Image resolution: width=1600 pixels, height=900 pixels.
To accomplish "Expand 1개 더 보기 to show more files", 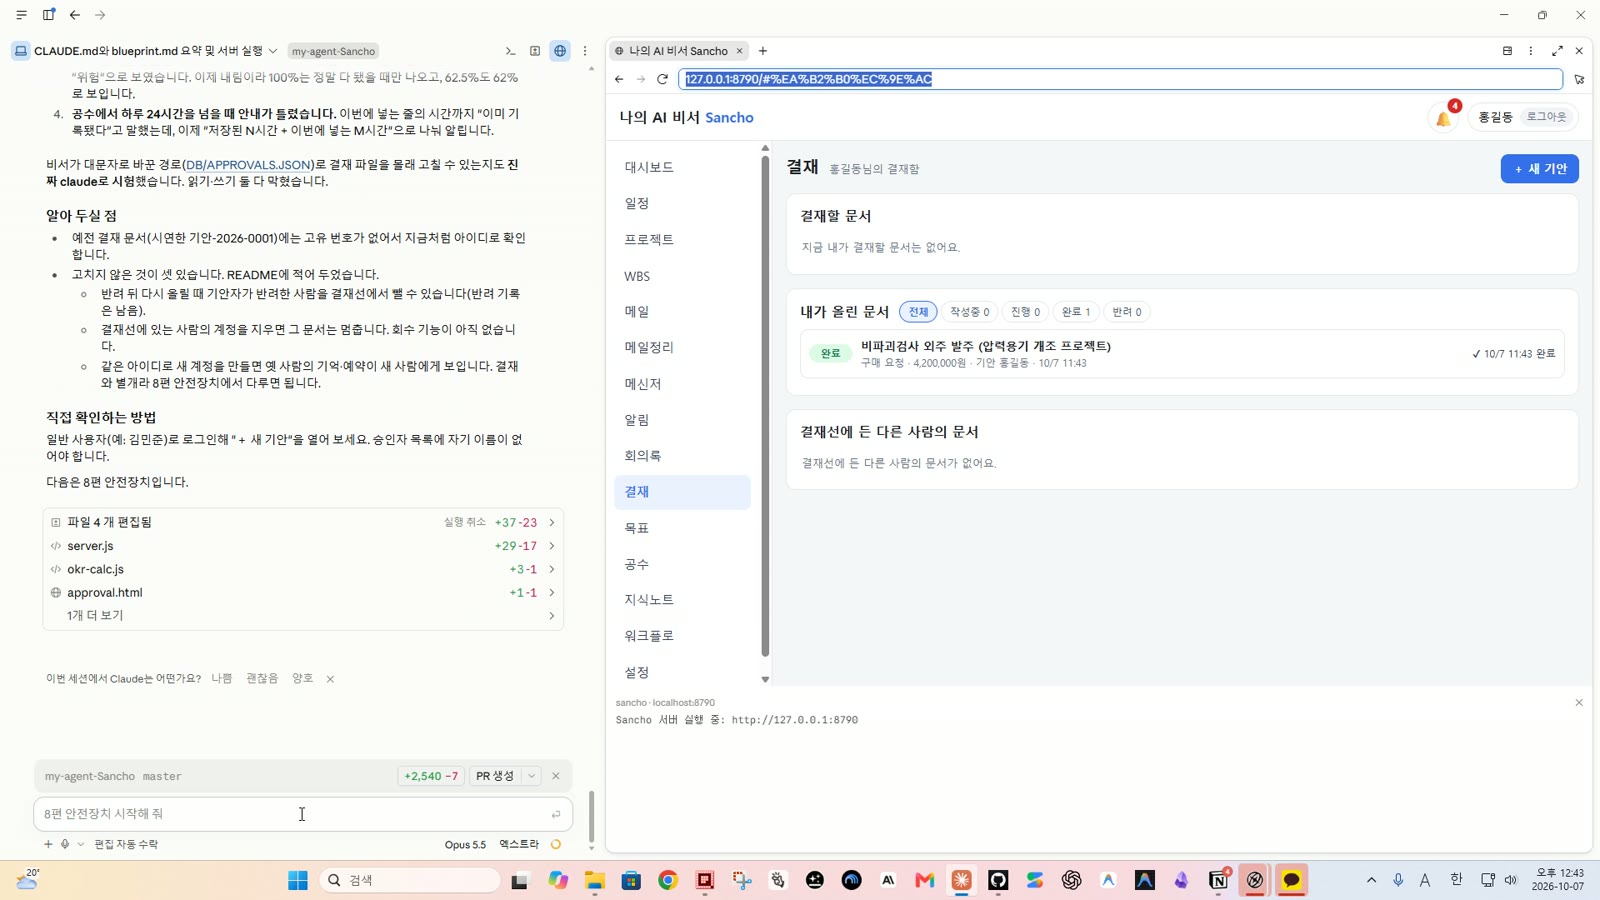I will pos(303,615).
